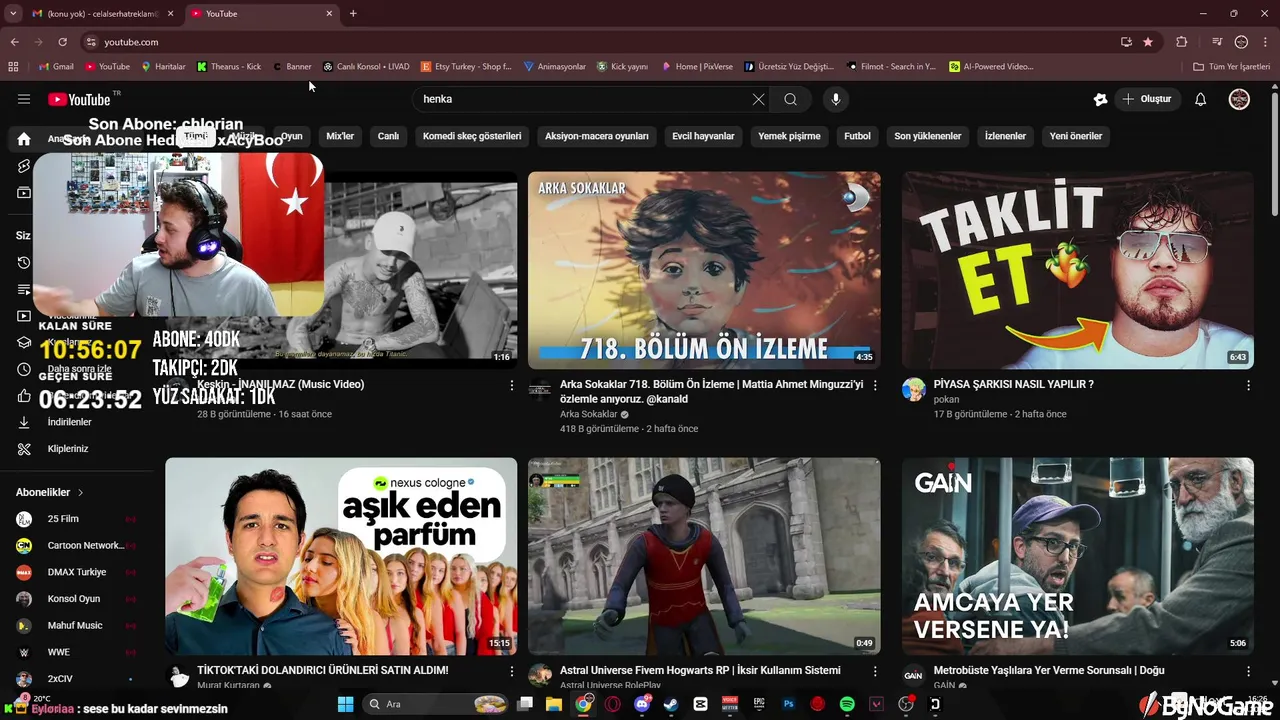Open options for Astral Universe Fivem video
This screenshot has height=720, width=1280.
[x=875, y=671]
